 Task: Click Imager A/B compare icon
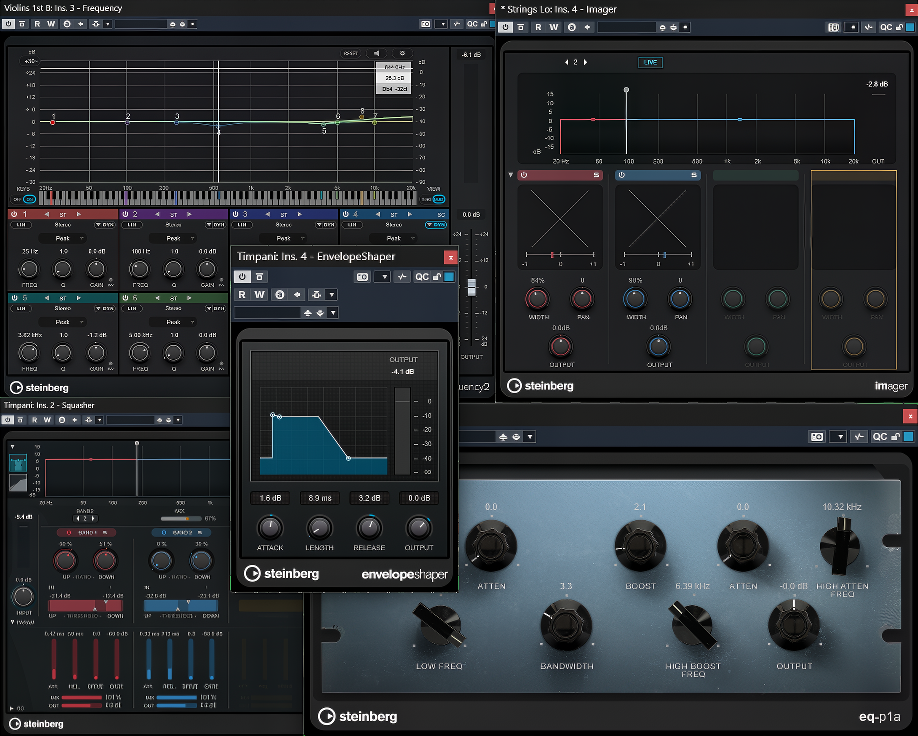(x=571, y=27)
